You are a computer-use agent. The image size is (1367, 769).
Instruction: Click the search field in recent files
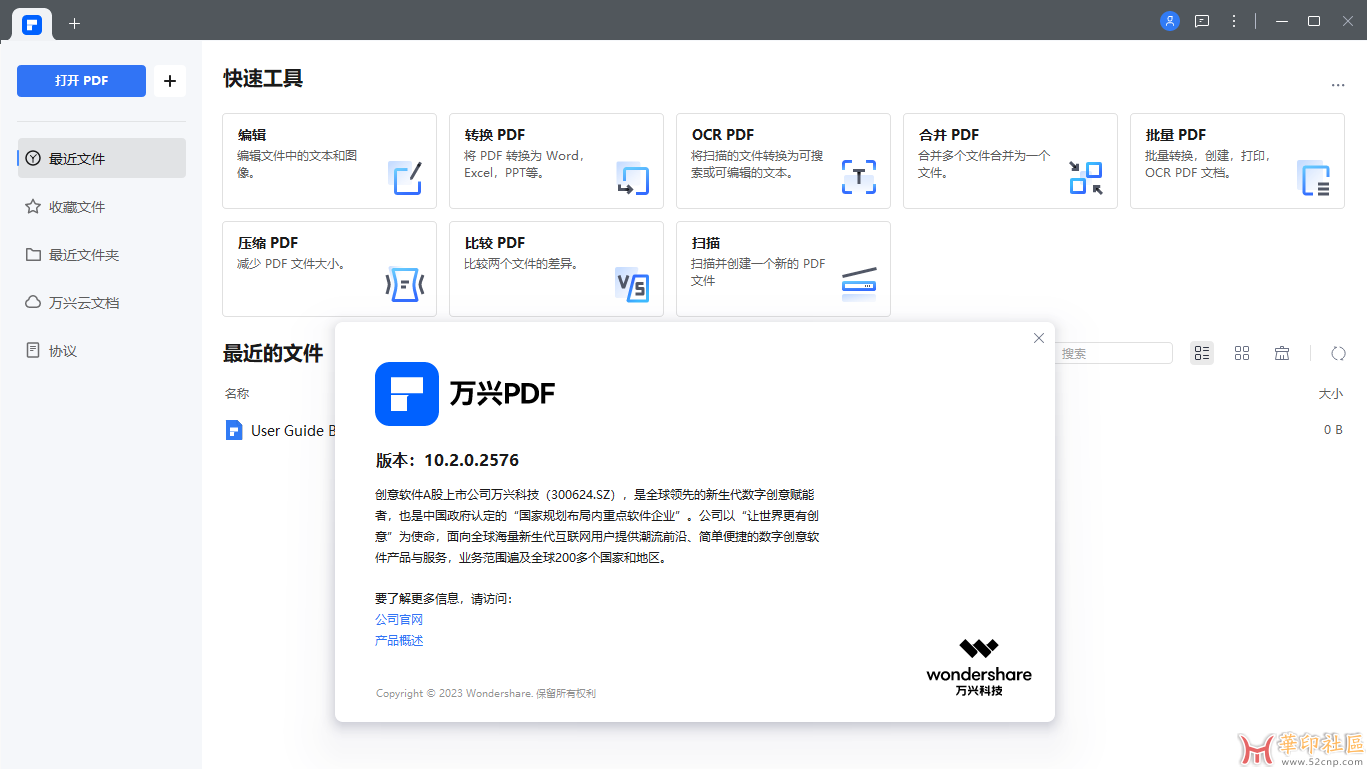1113,353
